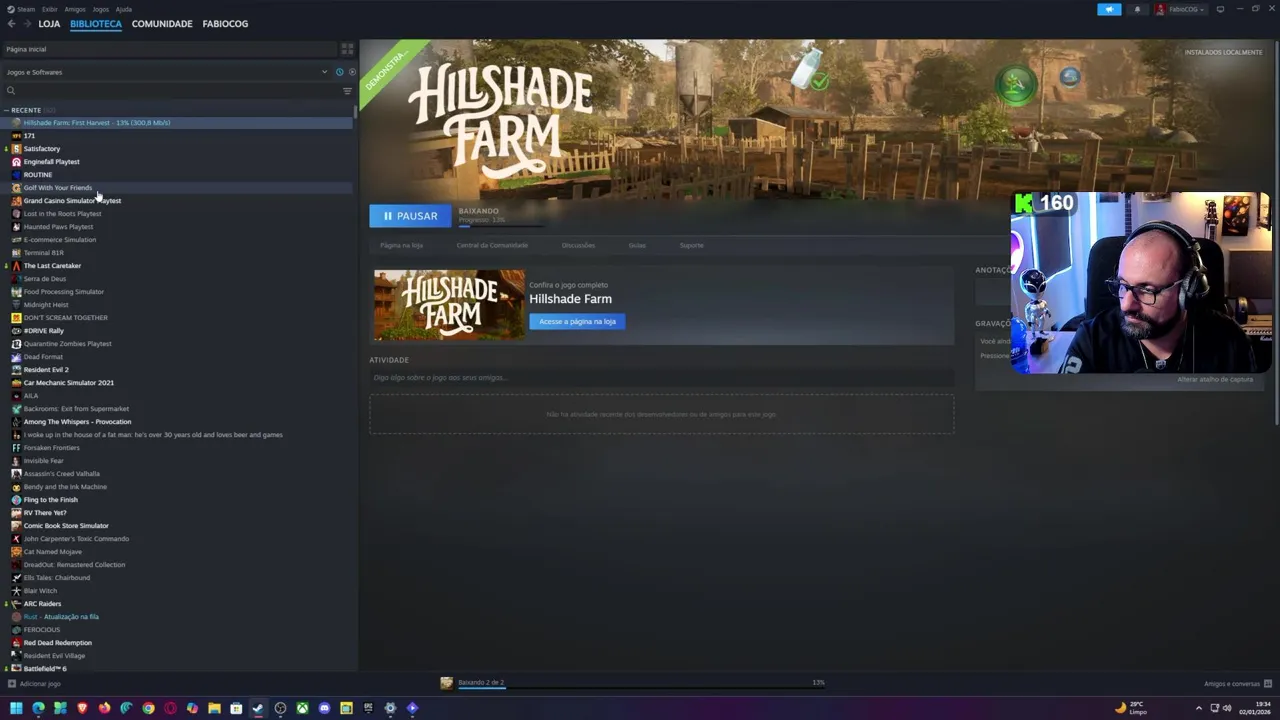Open File Explorer from taskbar

214,708
